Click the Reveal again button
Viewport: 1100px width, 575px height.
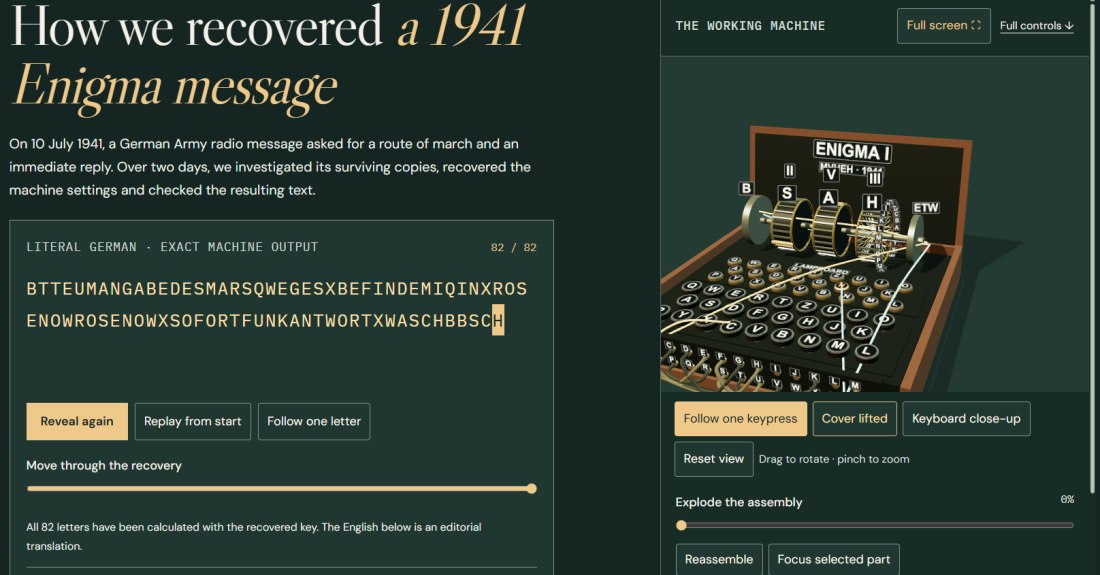(77, 421)
